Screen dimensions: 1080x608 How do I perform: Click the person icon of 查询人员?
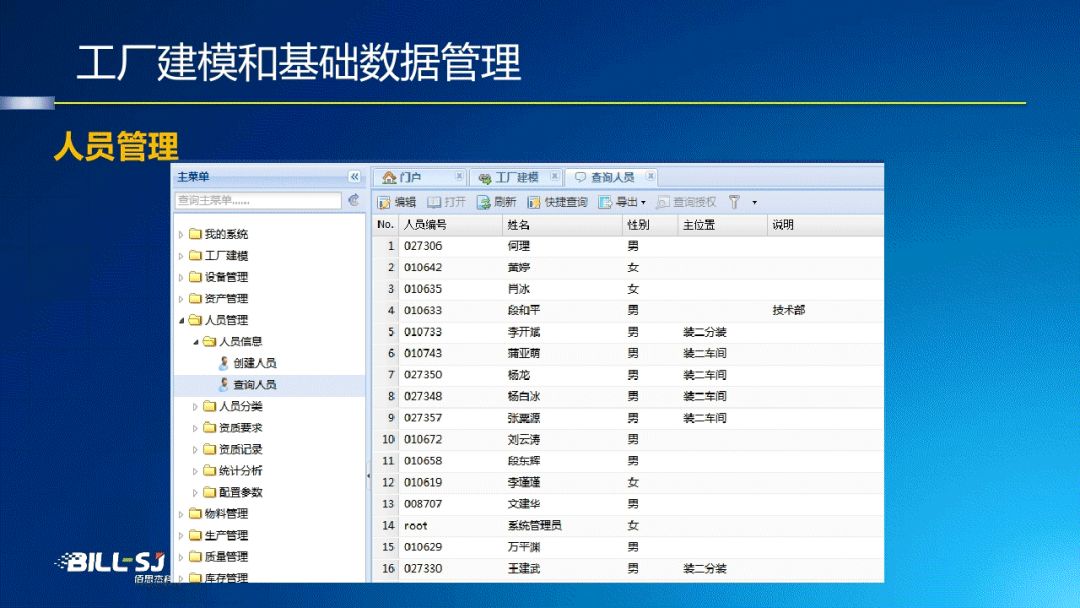pos(224,384)
